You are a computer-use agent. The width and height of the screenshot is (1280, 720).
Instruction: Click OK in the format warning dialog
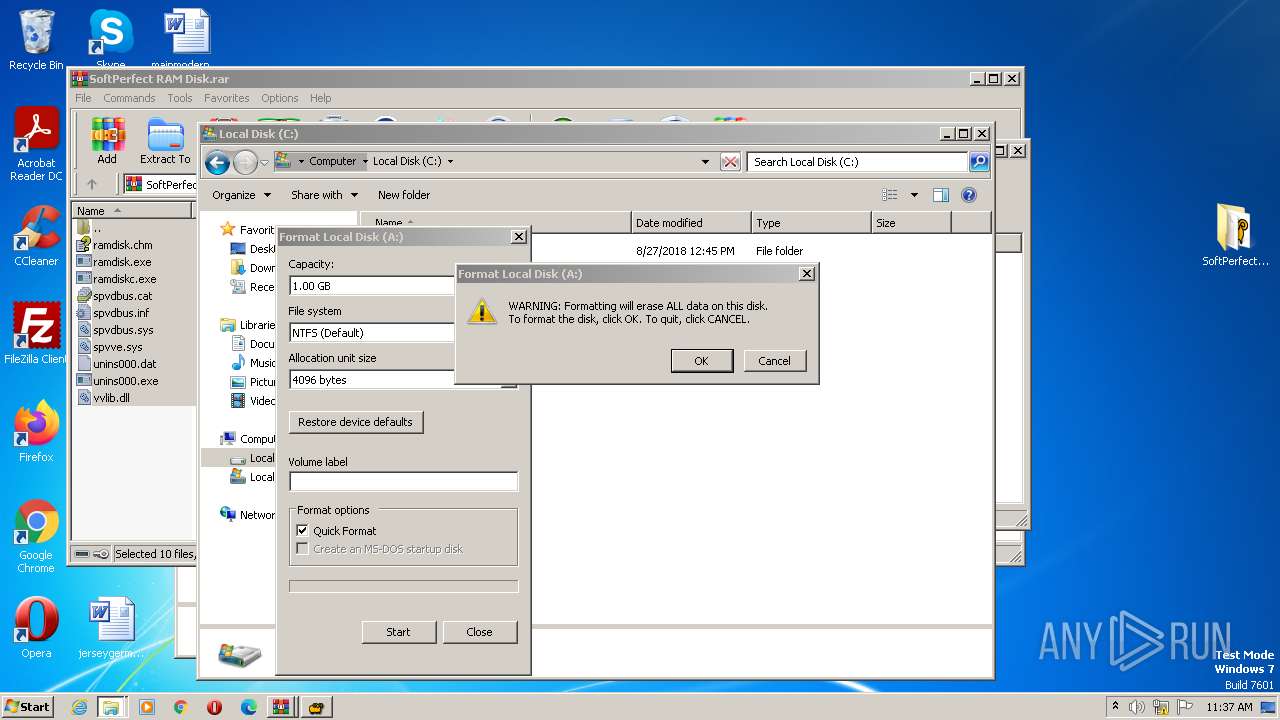coord(701,361)
